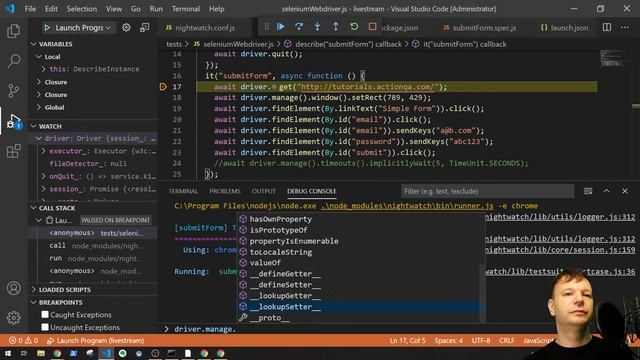Select valueOf suggestion in autocomplete

pyautogui.click(x=359, y=263)
